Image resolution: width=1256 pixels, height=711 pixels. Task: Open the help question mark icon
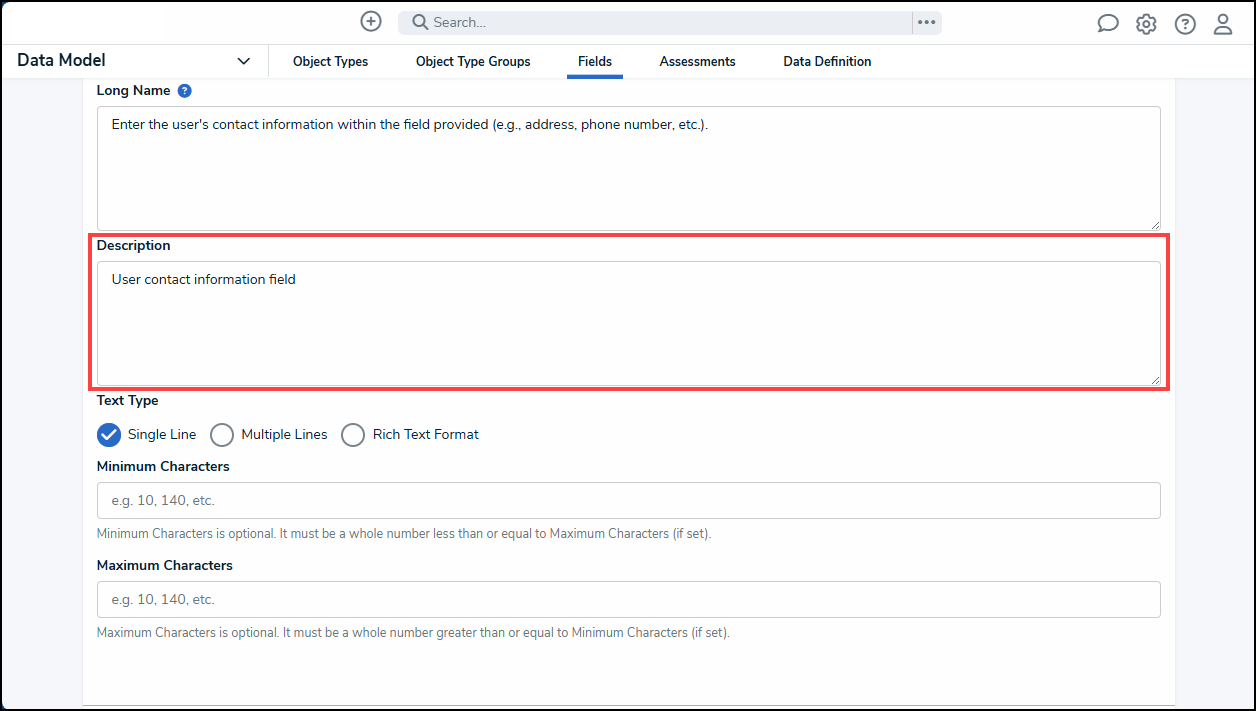tap(1185, 24)
